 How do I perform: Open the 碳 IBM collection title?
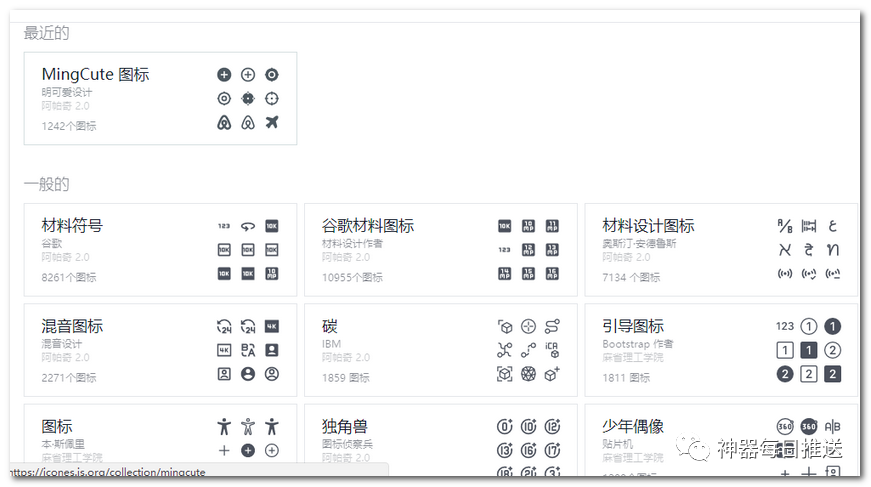(x=330, y=326)
